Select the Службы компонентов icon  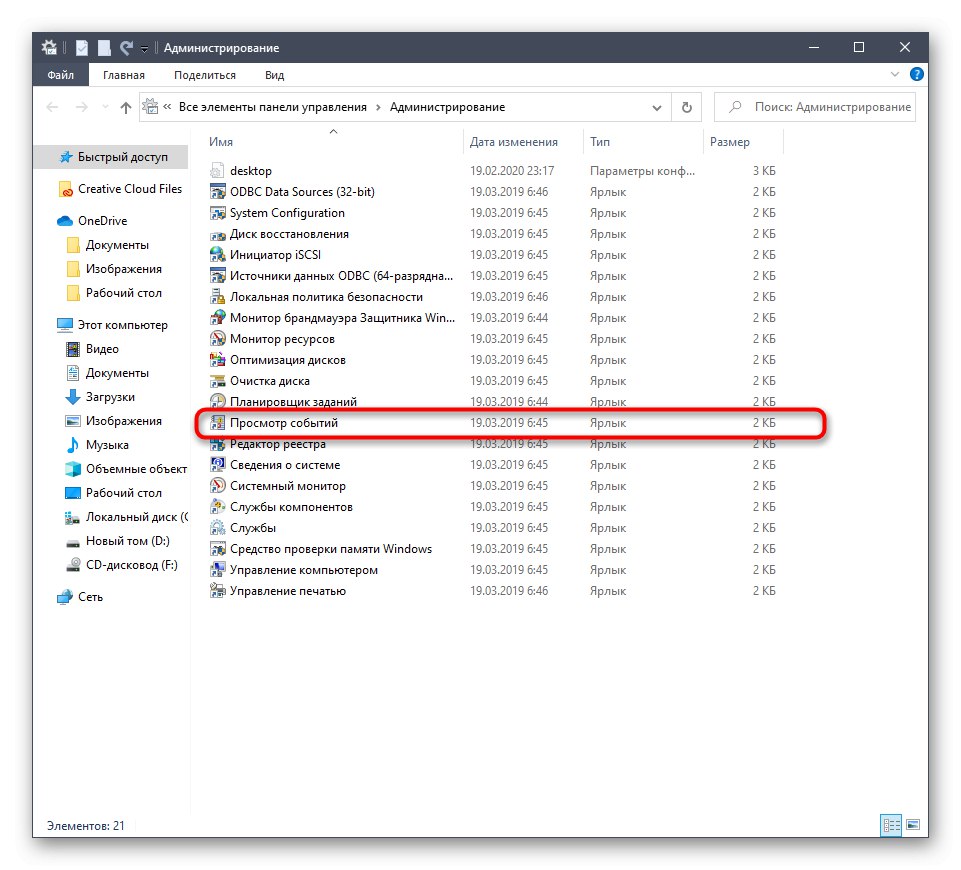point(218,507)
